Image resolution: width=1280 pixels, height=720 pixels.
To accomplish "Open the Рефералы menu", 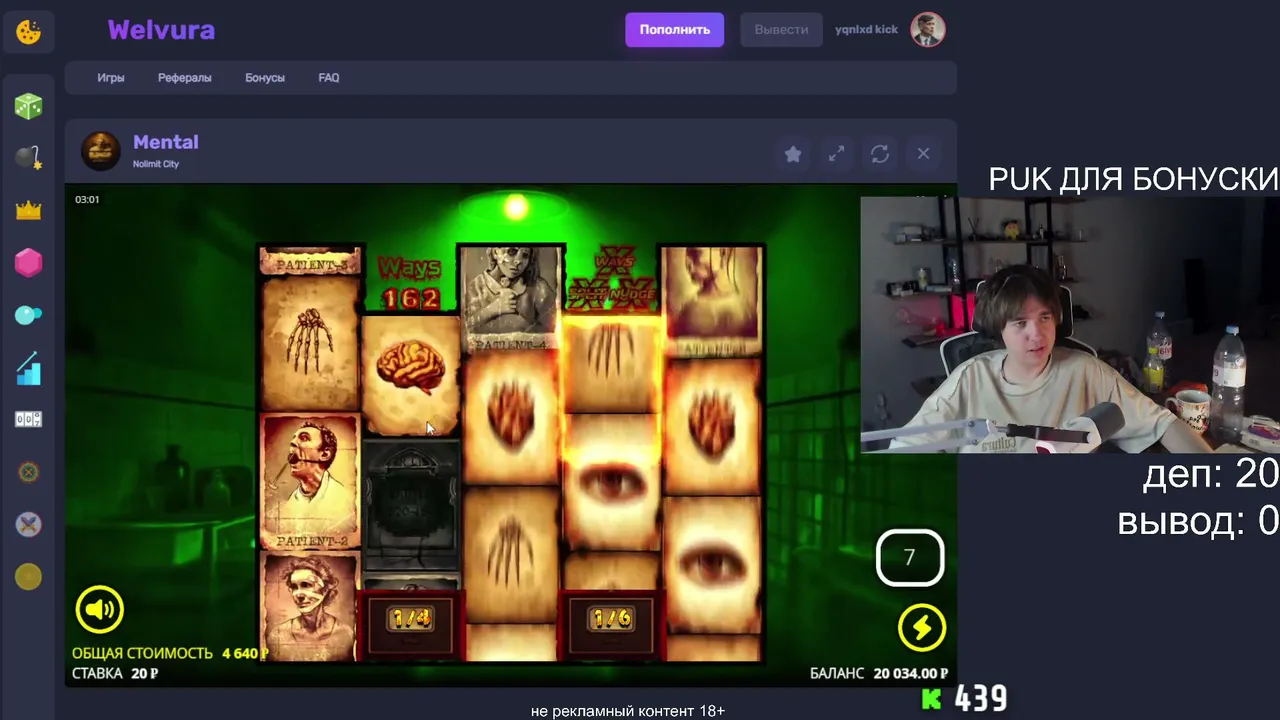I will click(185, 78).
